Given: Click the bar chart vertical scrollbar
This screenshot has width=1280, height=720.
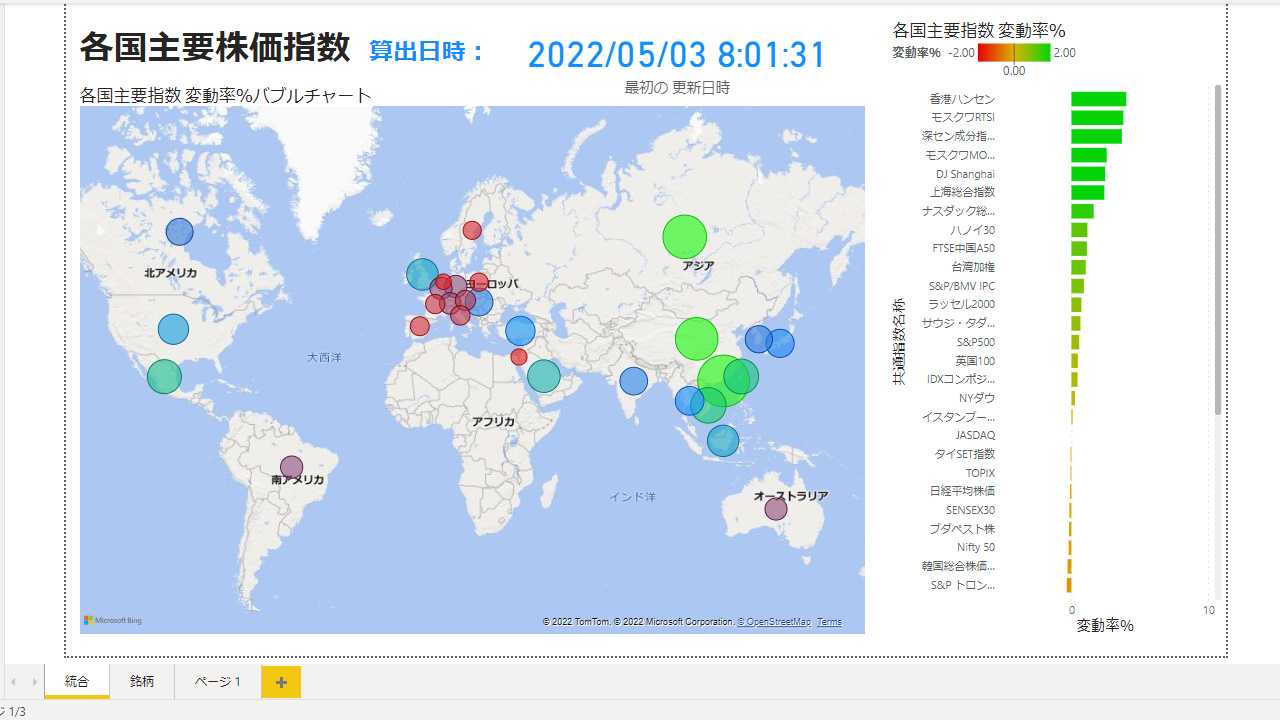Looking at the screenshot, I should [1217, 250].
